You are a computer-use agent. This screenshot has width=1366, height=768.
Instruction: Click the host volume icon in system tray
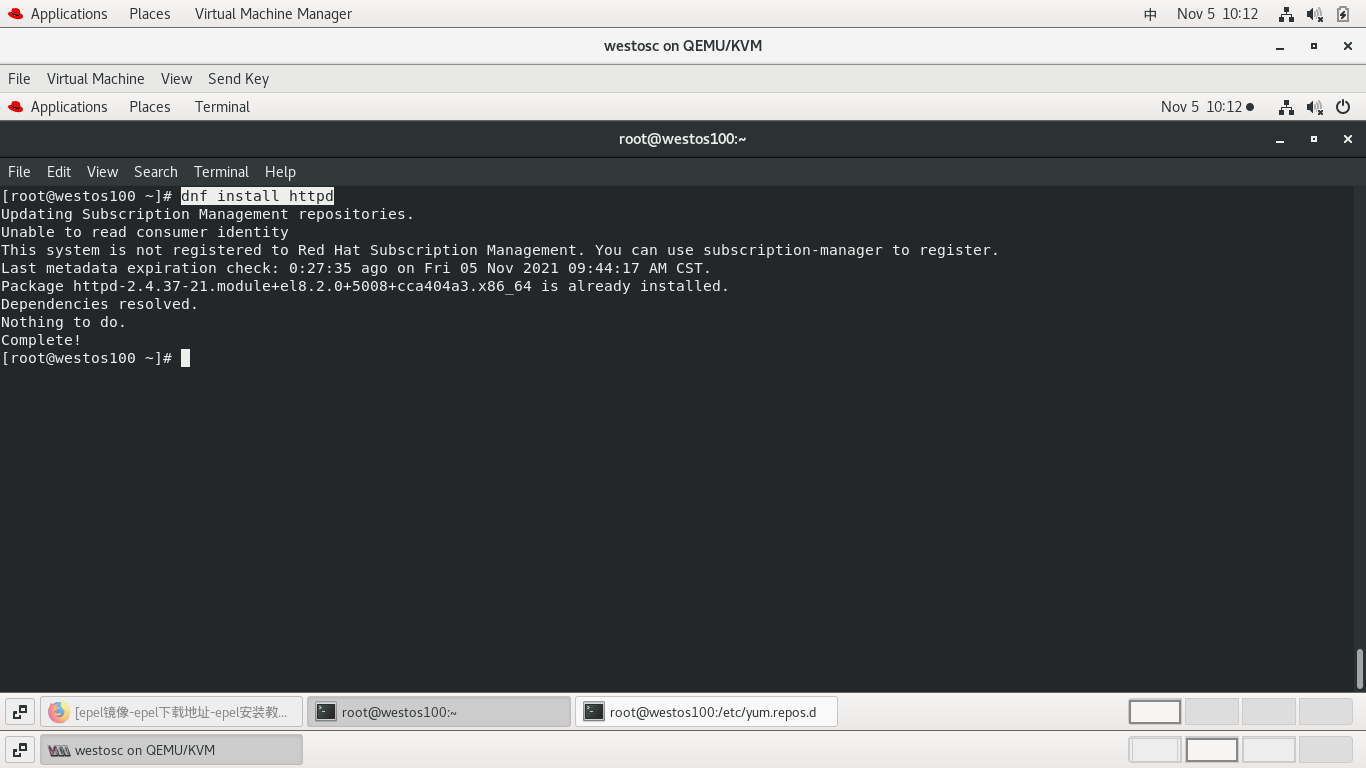pyautogui.click(x=1312, y=14)
